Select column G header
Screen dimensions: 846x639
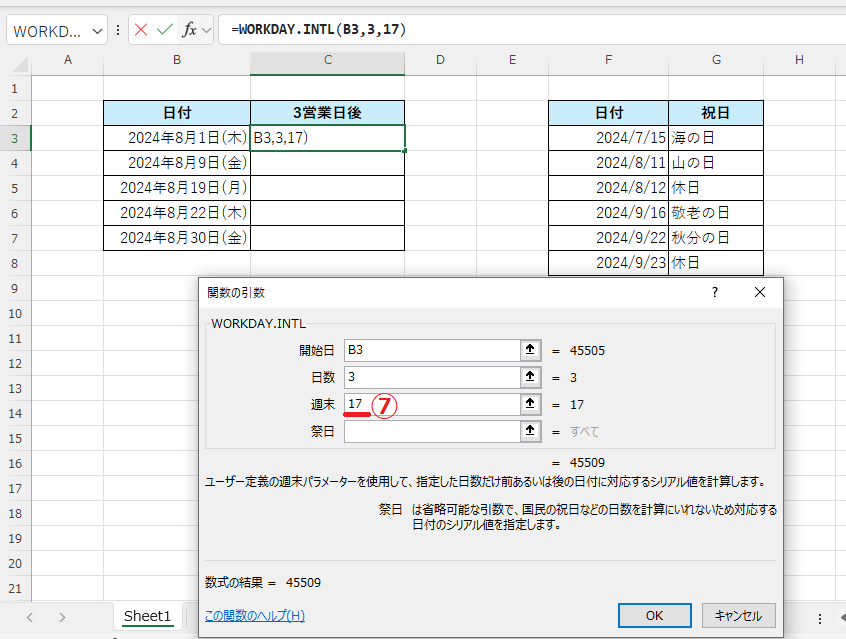[716, 60]
